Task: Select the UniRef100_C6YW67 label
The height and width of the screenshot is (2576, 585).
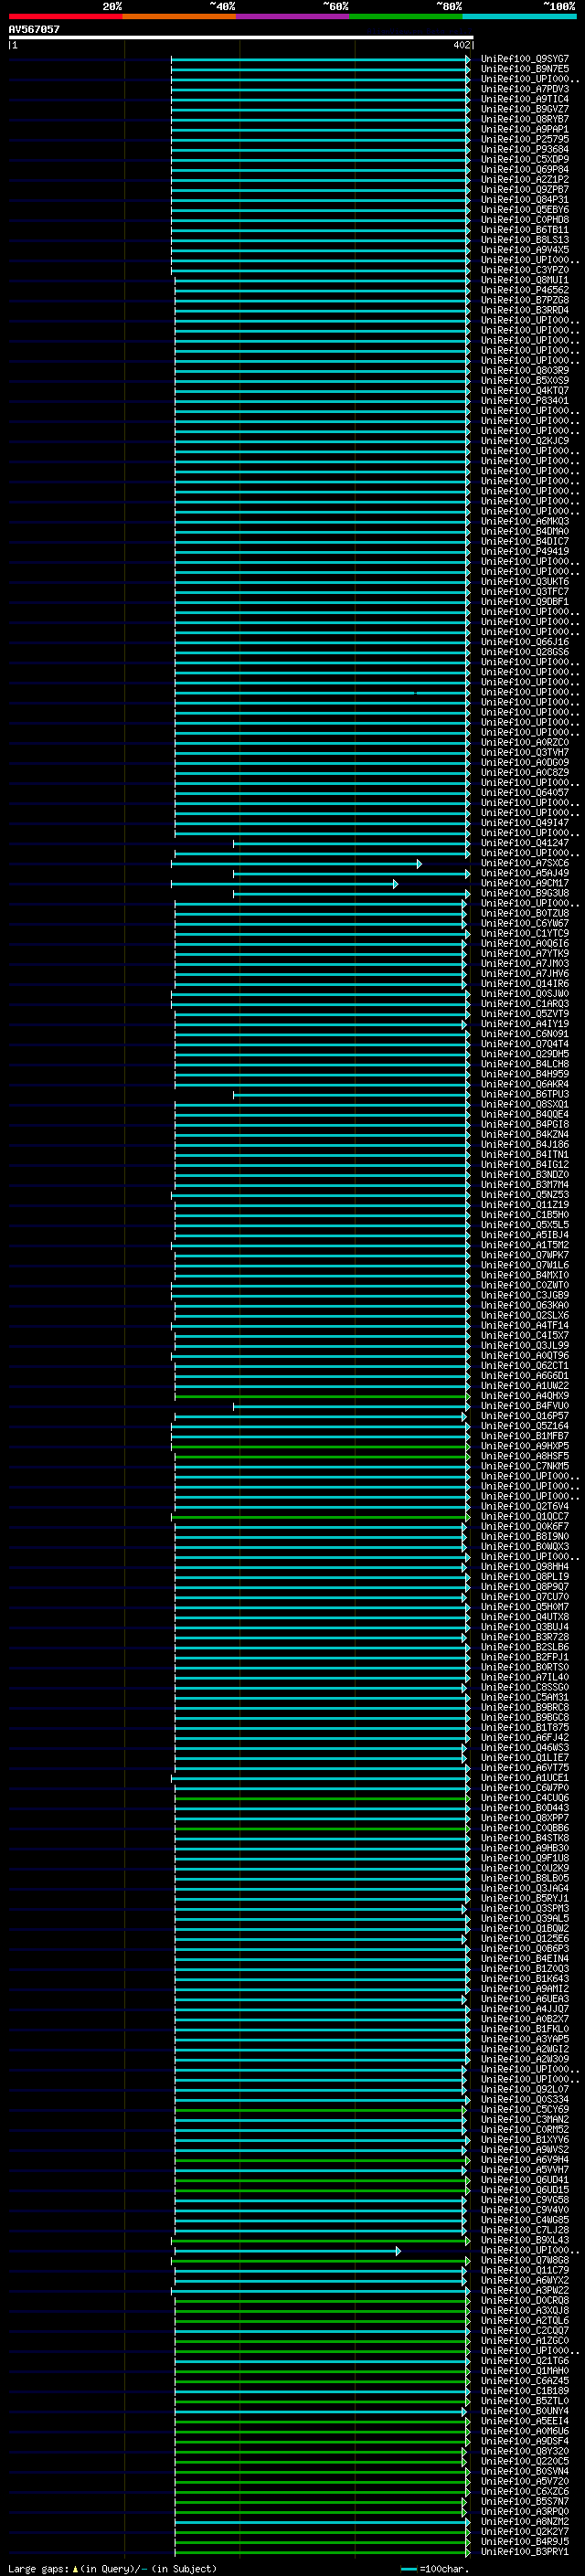Action: 525,923
